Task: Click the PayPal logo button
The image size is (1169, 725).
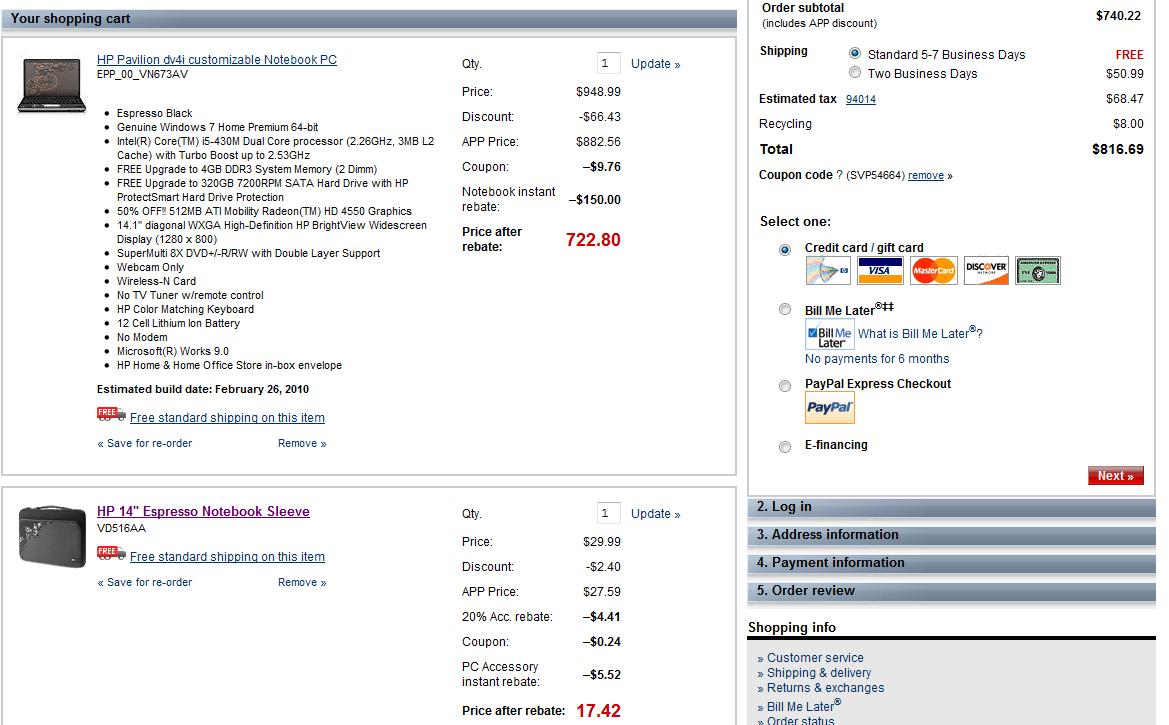Action: pyautogui.click(x=830, y=408)
